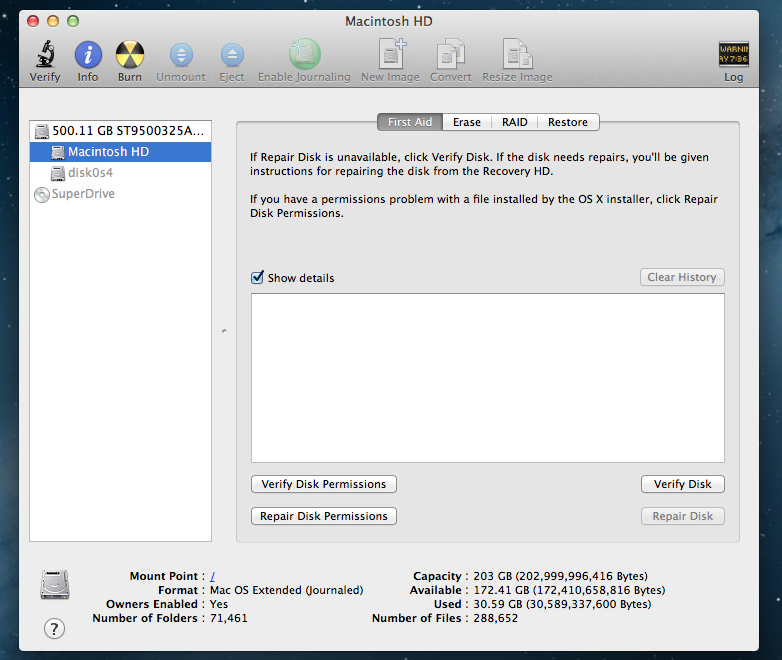Click the Convert toolbar icon
Image resolution: width=782 pixels, height=660 pixels.
[x=451, y=54]
